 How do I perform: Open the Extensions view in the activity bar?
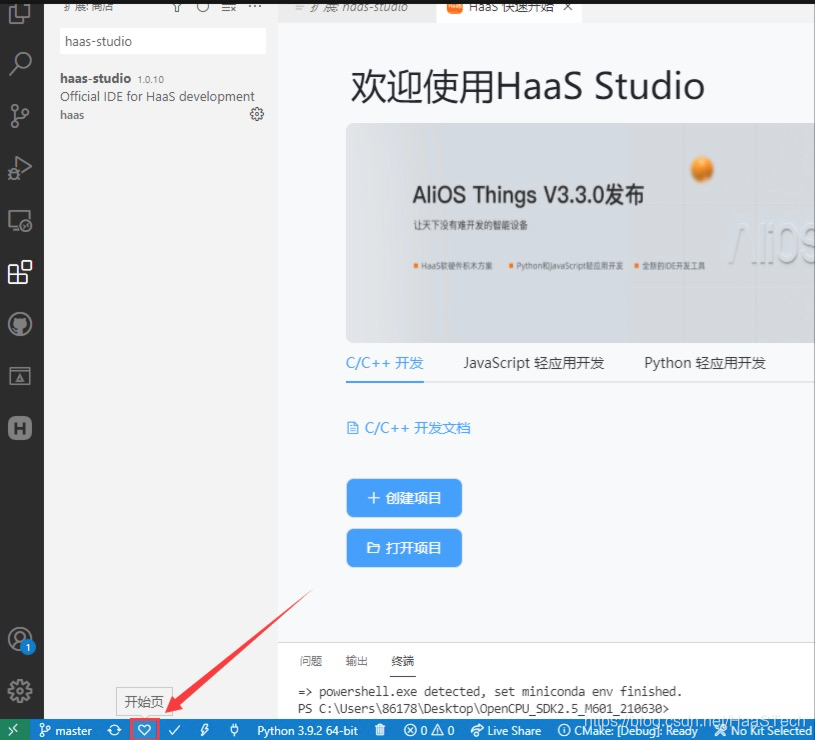(x=22, y=271)
